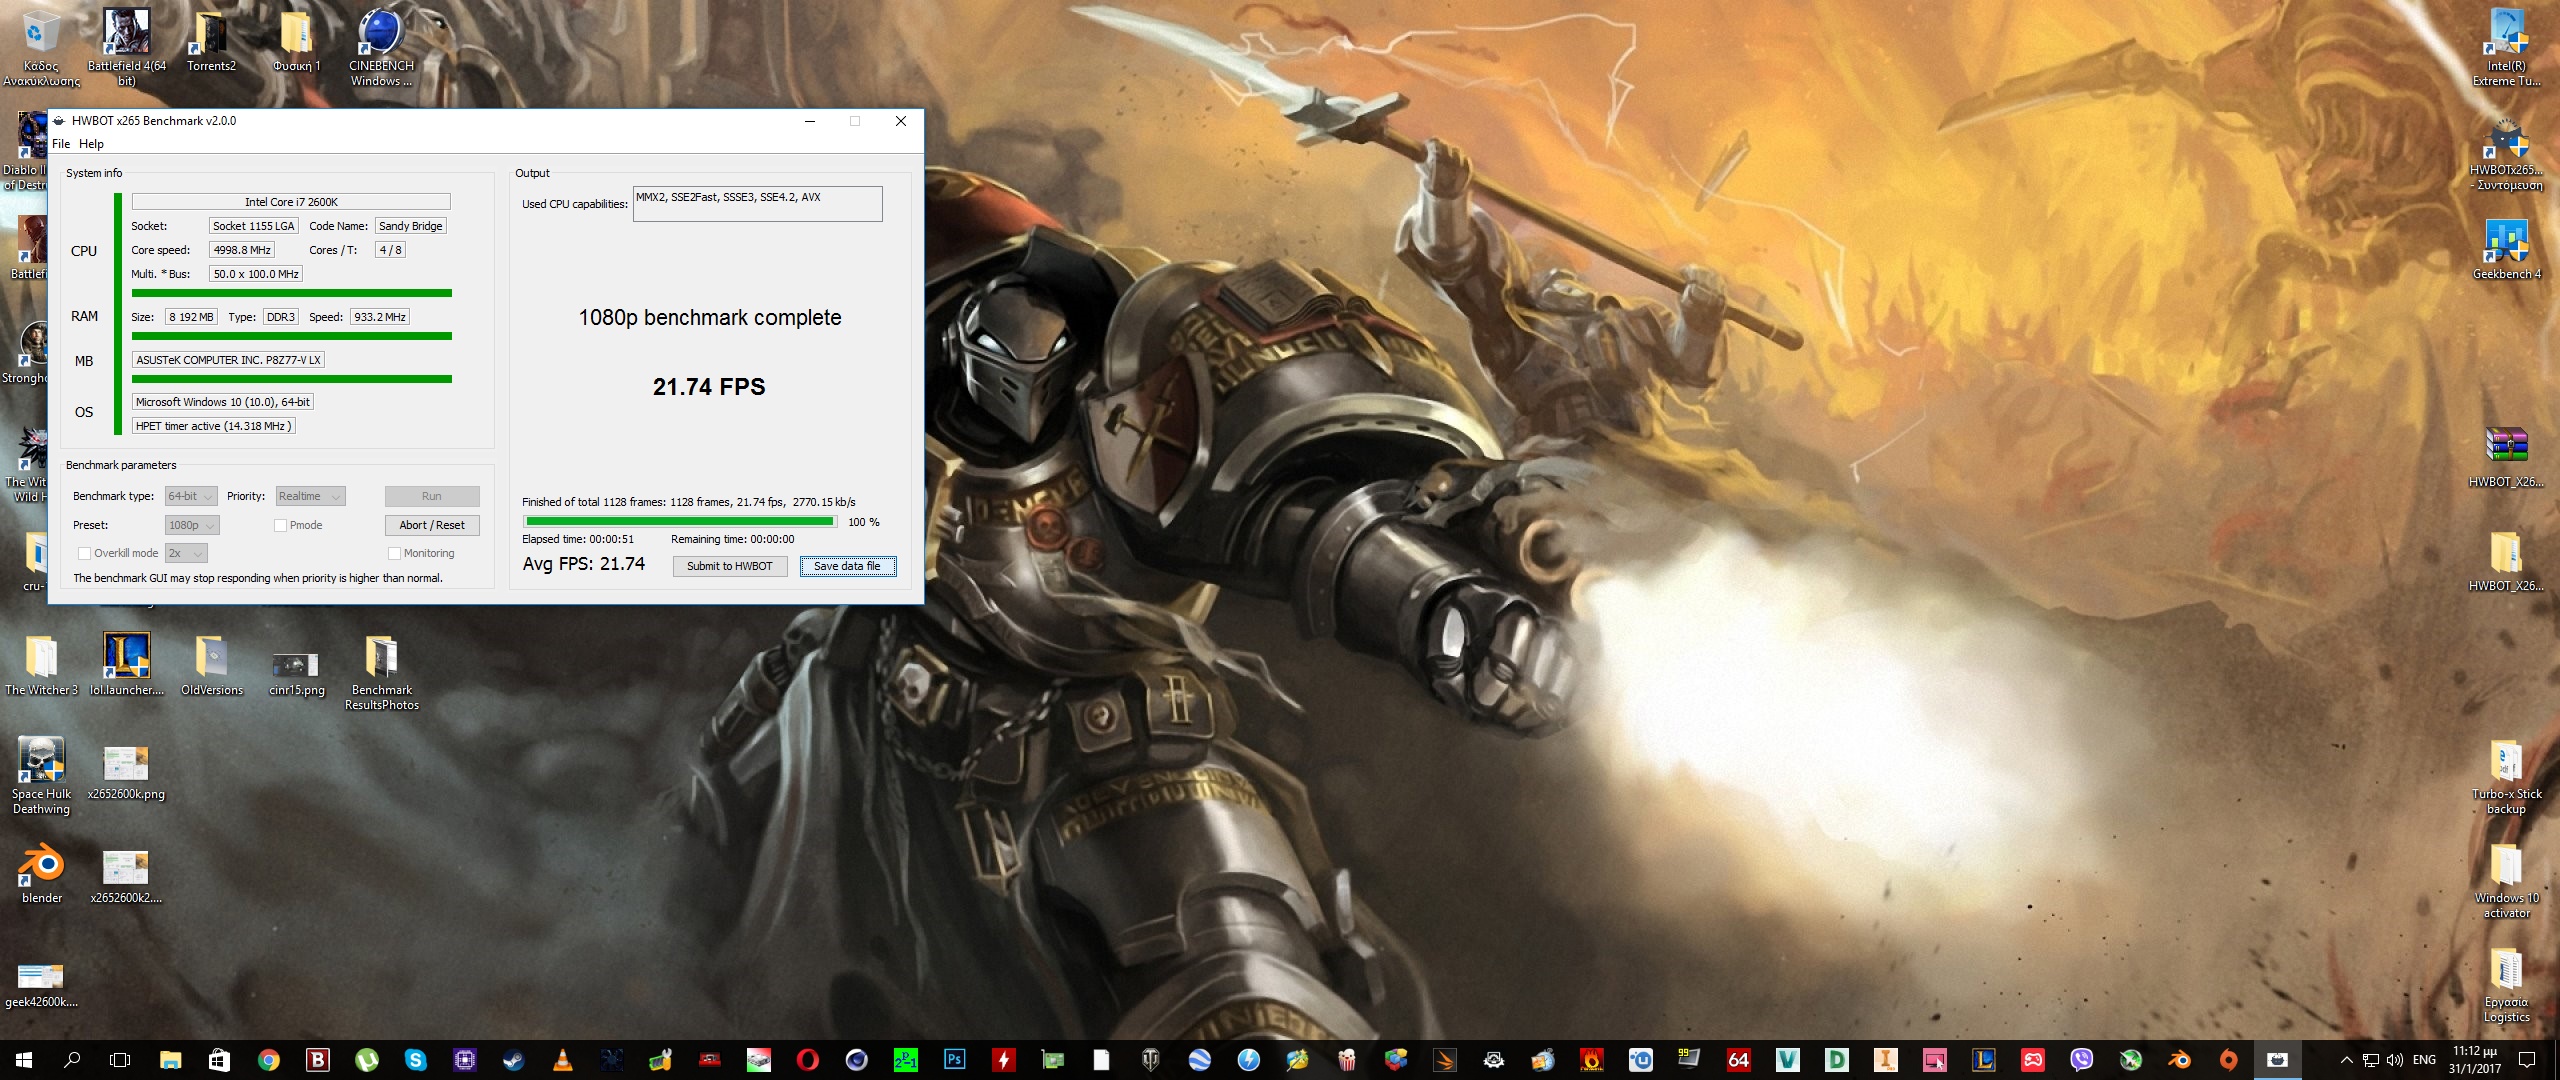Click the 21.74 FPS result text
The height and width of the screenshot is (1080, 2560).
[x=709, y=387]
